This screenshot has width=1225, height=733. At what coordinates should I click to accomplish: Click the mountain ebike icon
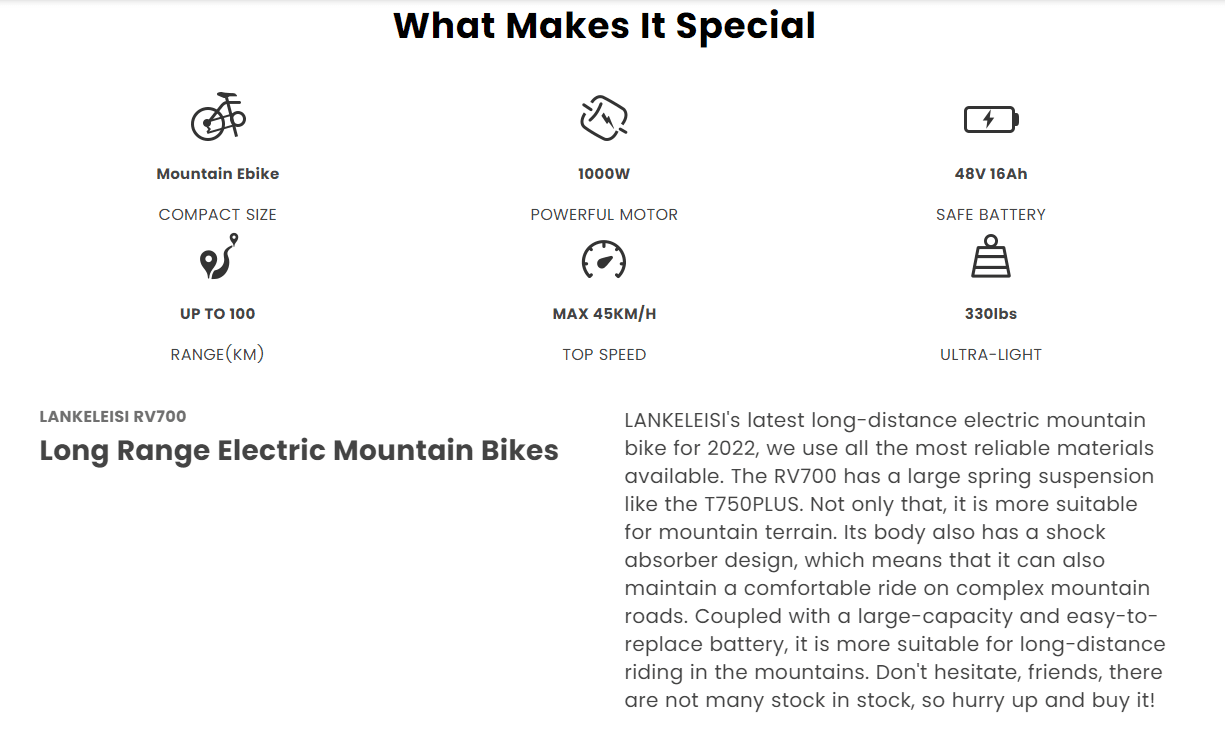point(218,117)
